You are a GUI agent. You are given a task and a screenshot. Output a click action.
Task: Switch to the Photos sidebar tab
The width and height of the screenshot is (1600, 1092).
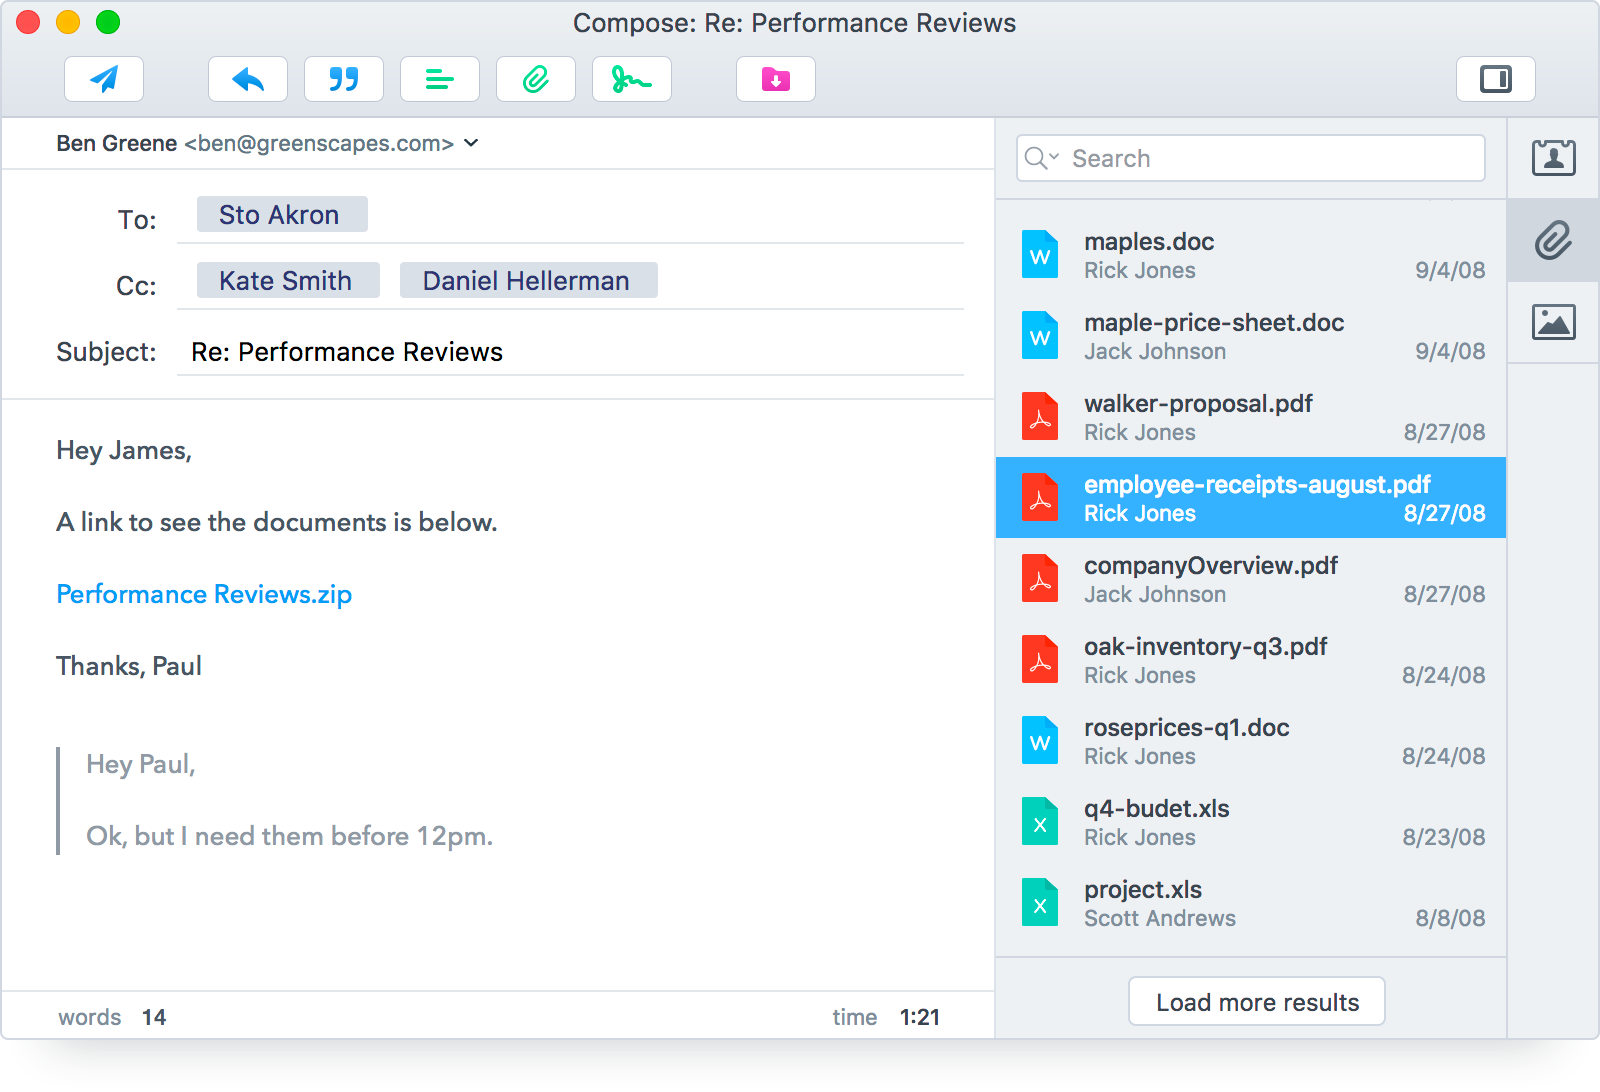(1553, 322)
